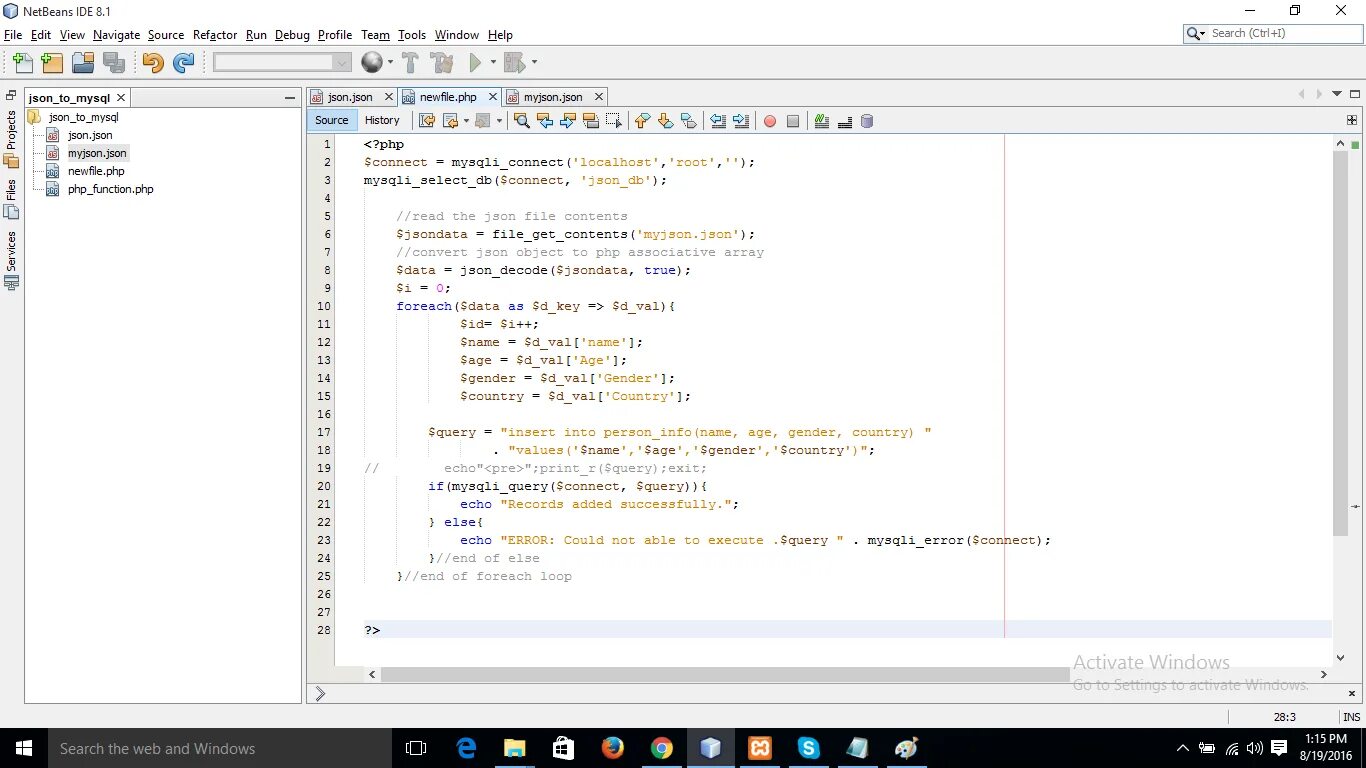Toggle the rectangular selection icon

614,121
